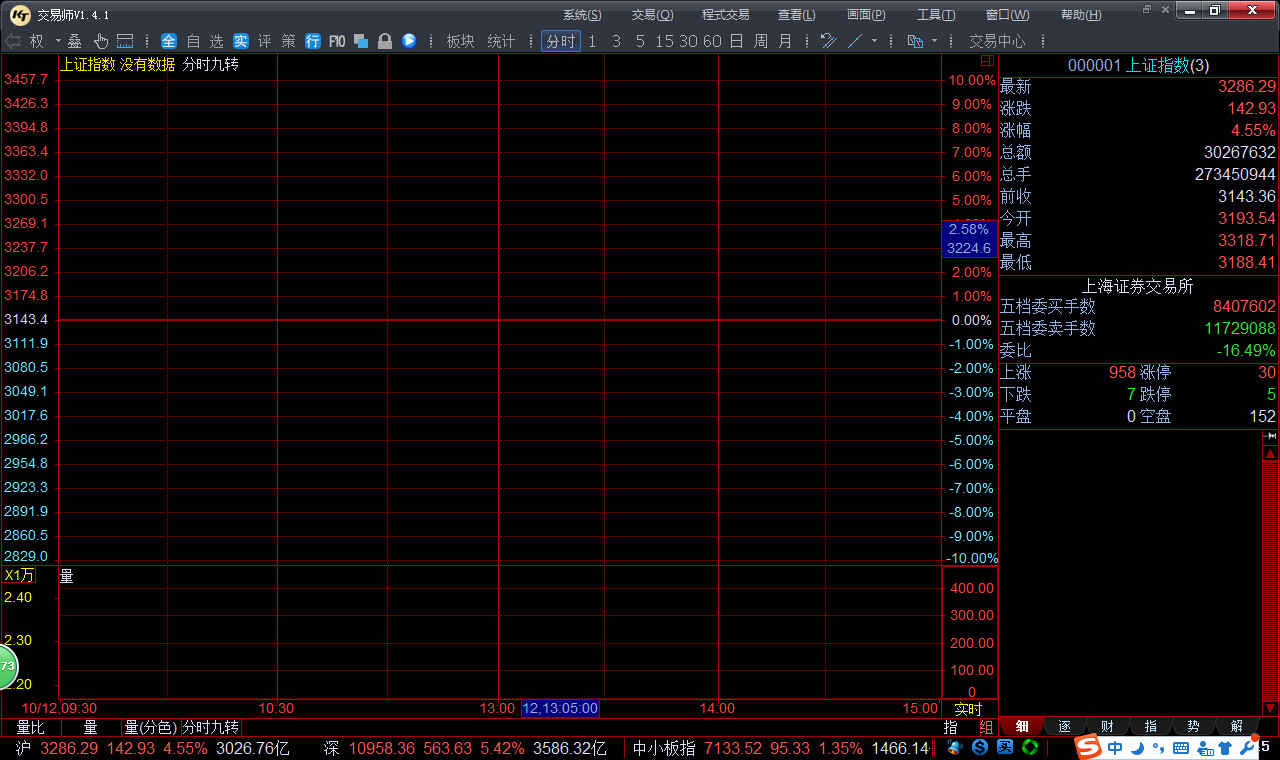Click the overlapping windows icon
The image size is (1280, 760).
[361, 41]
